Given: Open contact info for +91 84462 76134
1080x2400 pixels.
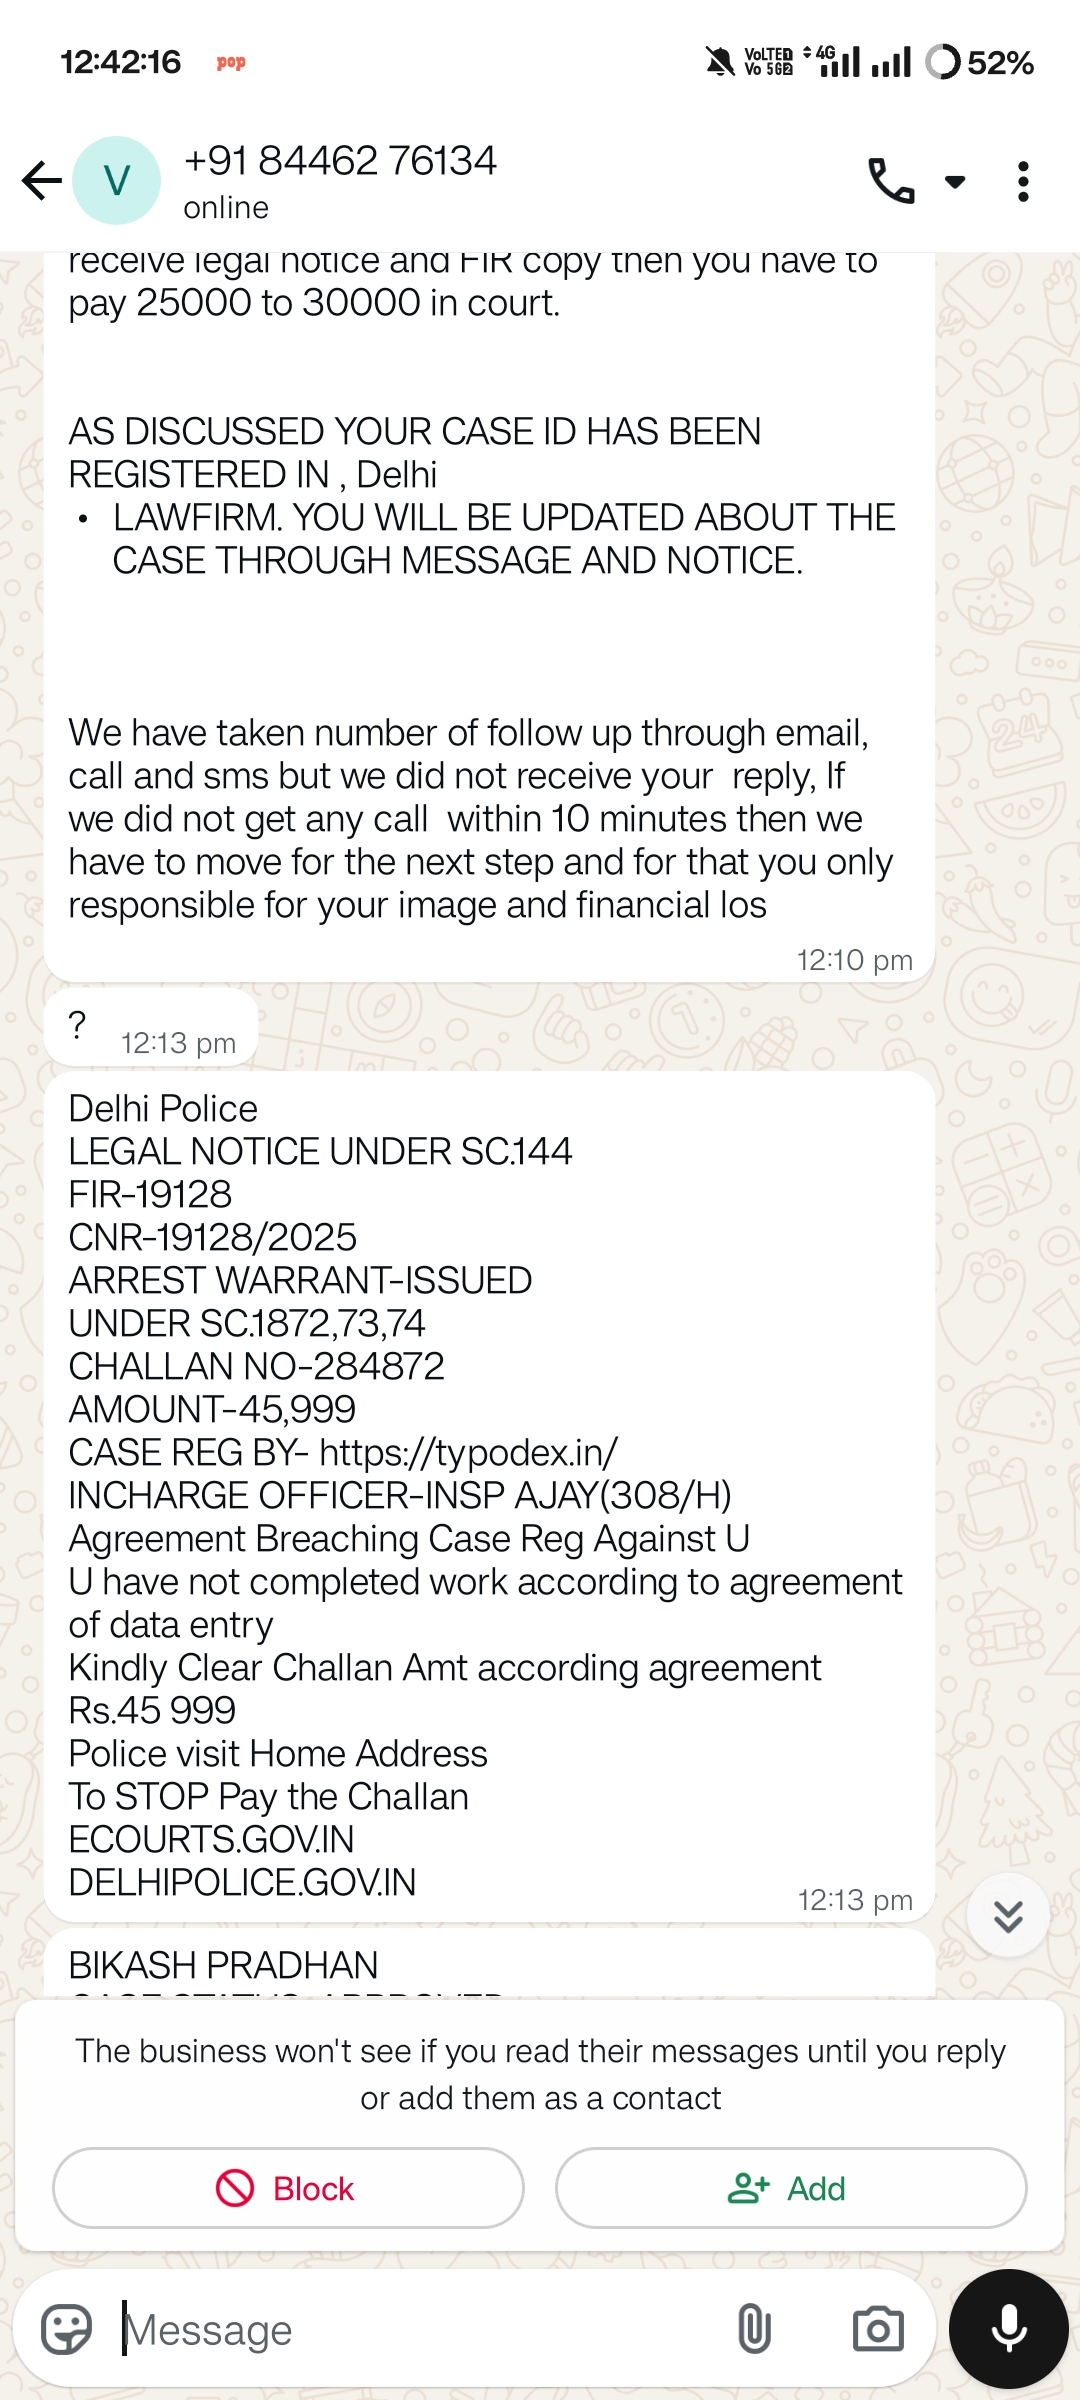Looking at the screenshot, I should point(340,180).
